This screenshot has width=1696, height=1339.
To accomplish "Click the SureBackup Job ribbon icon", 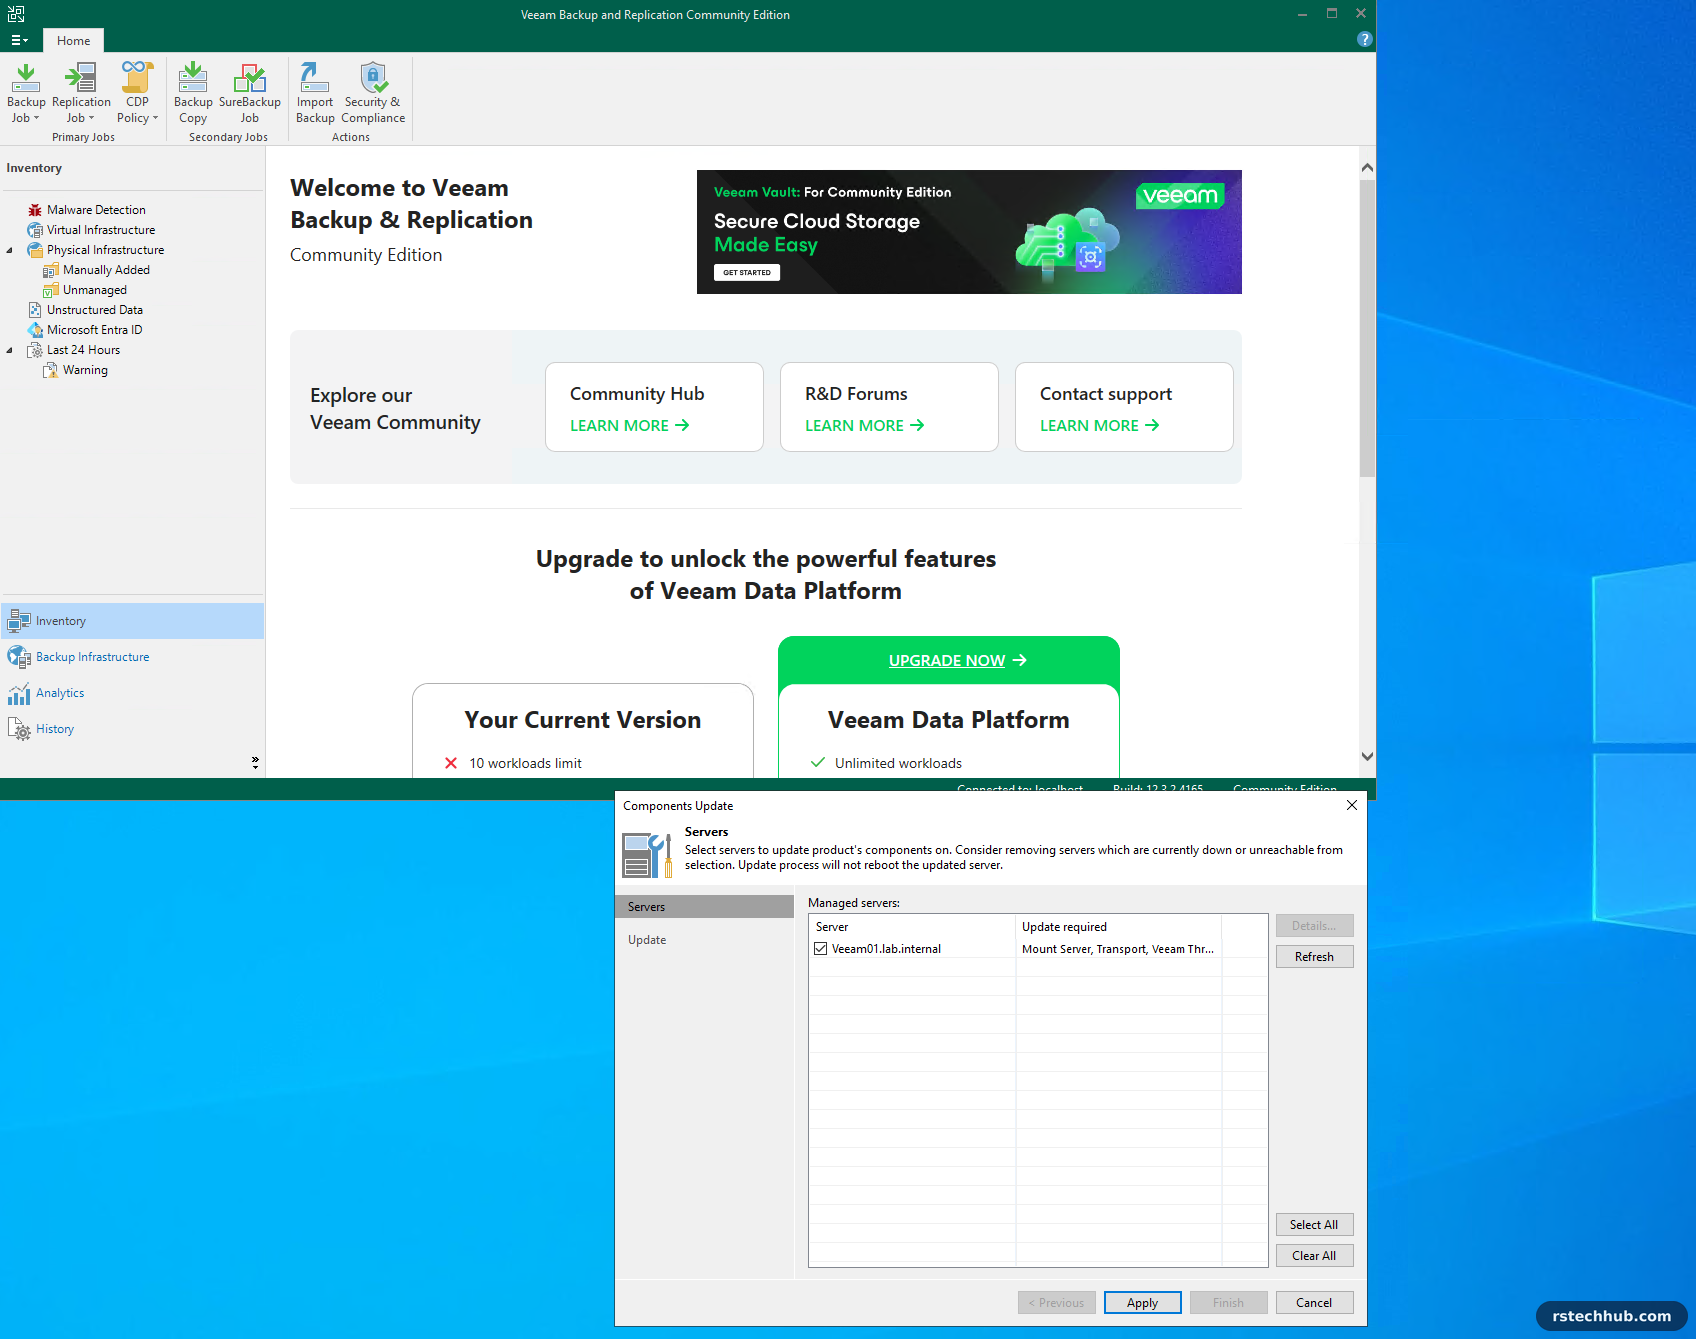I will pos(249,93).
